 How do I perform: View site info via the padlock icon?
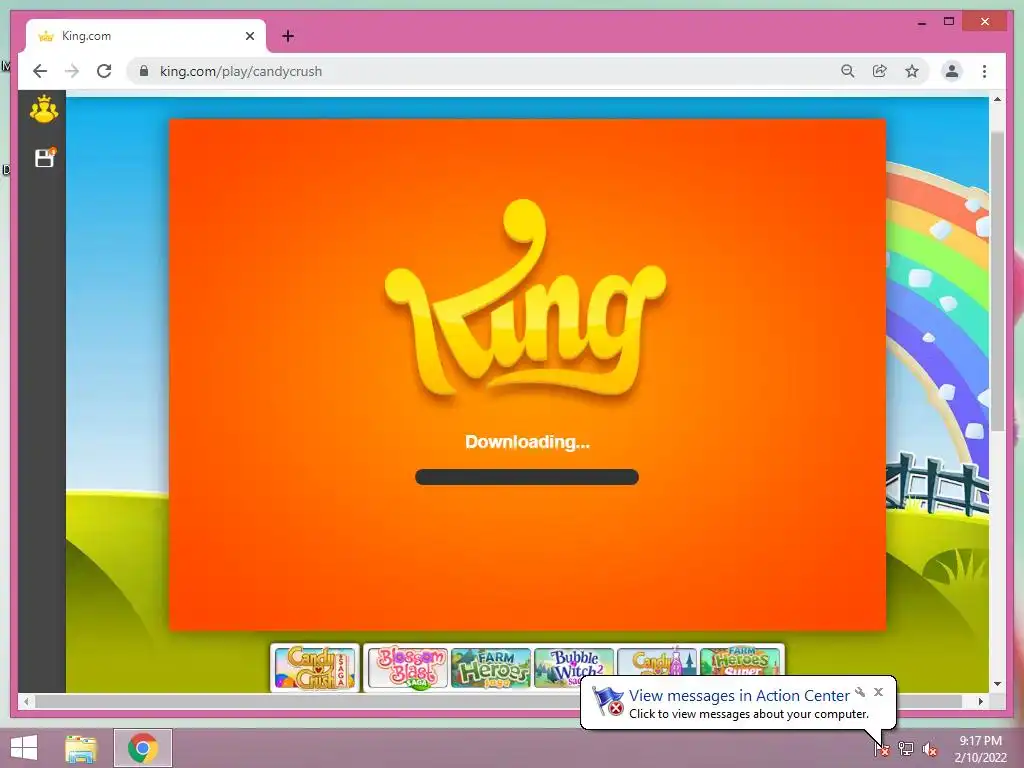coord(144,71)
